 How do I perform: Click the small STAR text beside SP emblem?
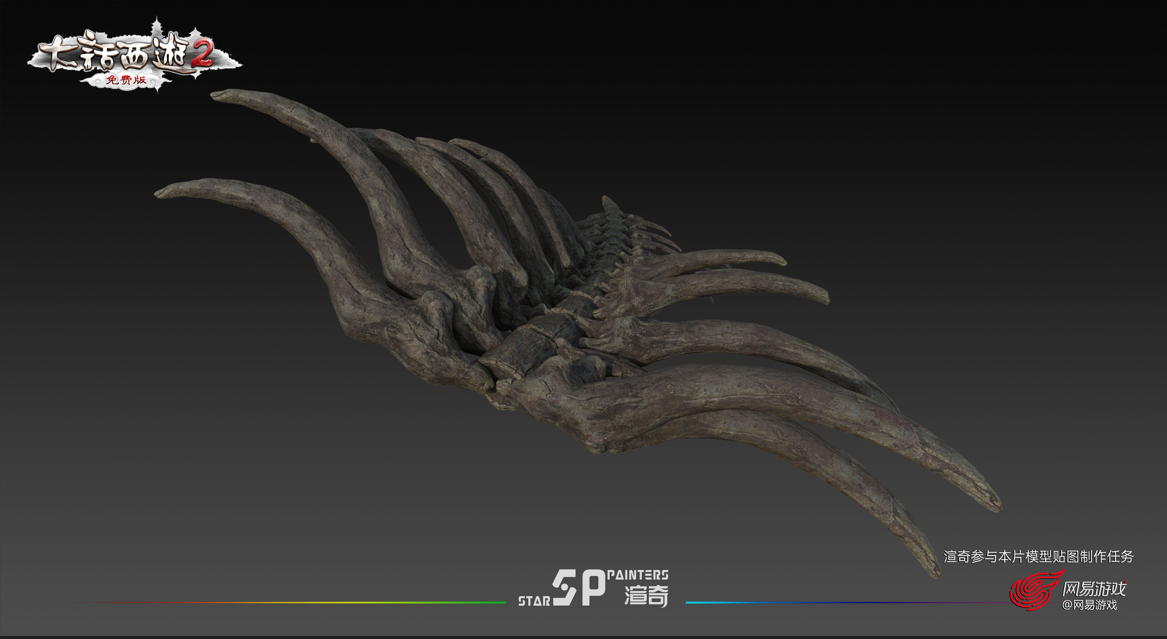[x=533, y=602]
